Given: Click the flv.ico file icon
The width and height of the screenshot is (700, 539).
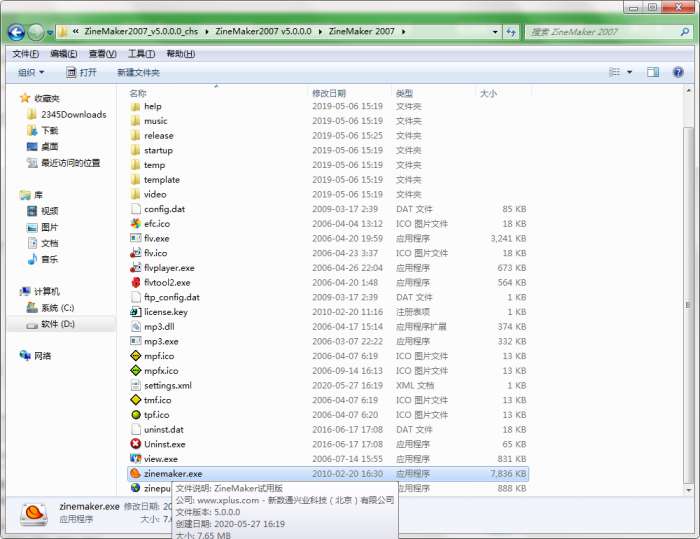Looking at the screenshot, I should click(x=136, y=253).
